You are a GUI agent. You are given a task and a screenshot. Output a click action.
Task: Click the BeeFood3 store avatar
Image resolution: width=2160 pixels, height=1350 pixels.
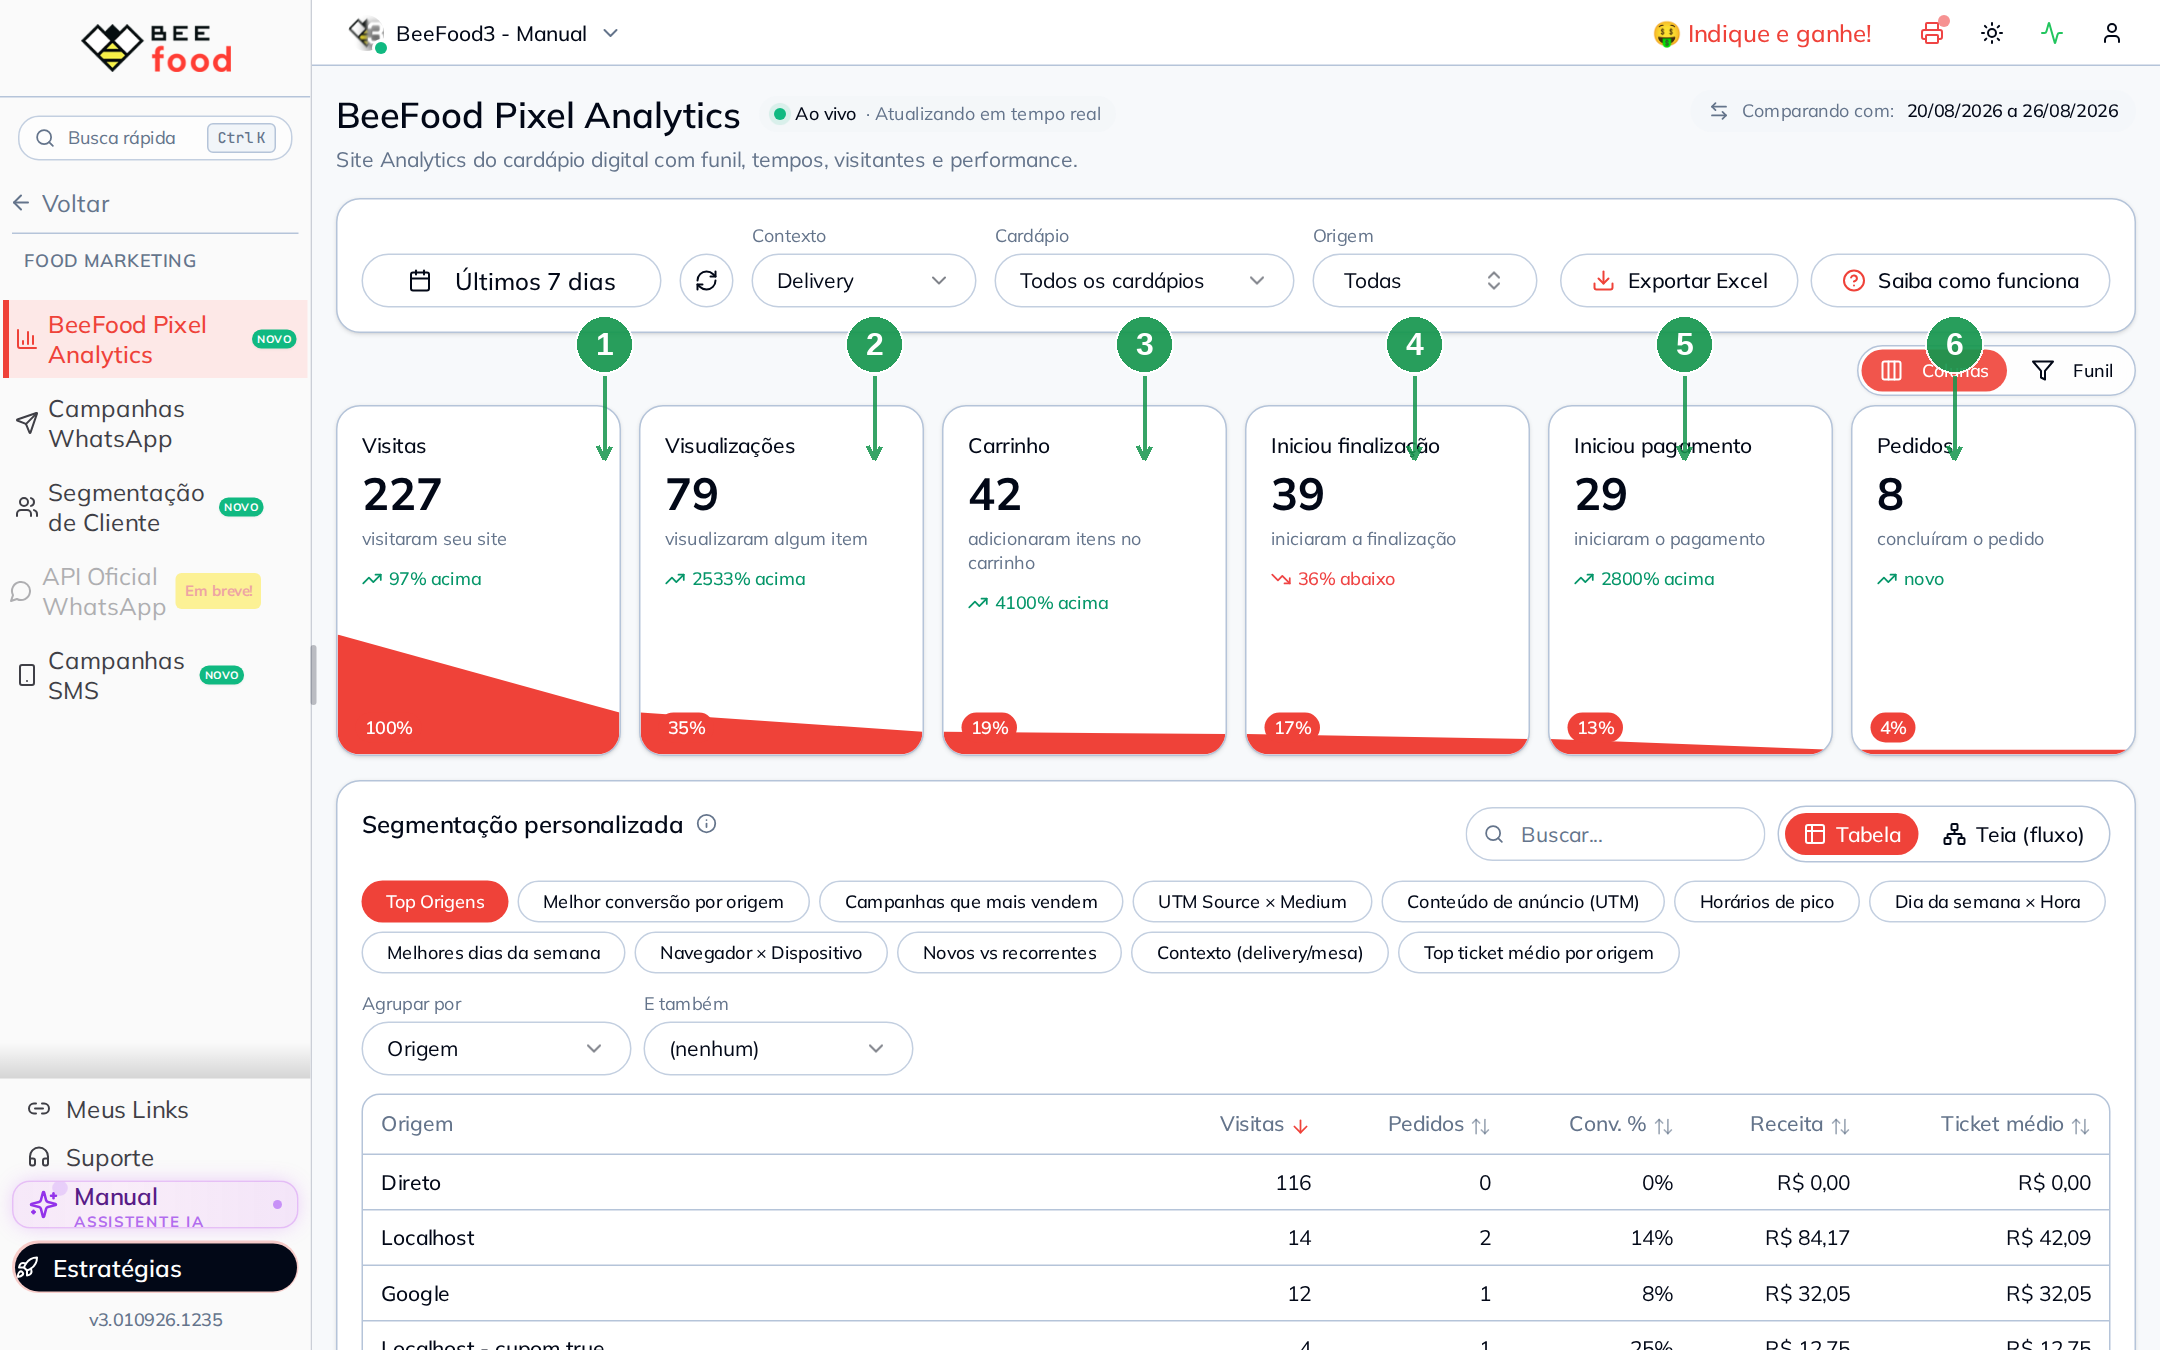tap(366, 33)
